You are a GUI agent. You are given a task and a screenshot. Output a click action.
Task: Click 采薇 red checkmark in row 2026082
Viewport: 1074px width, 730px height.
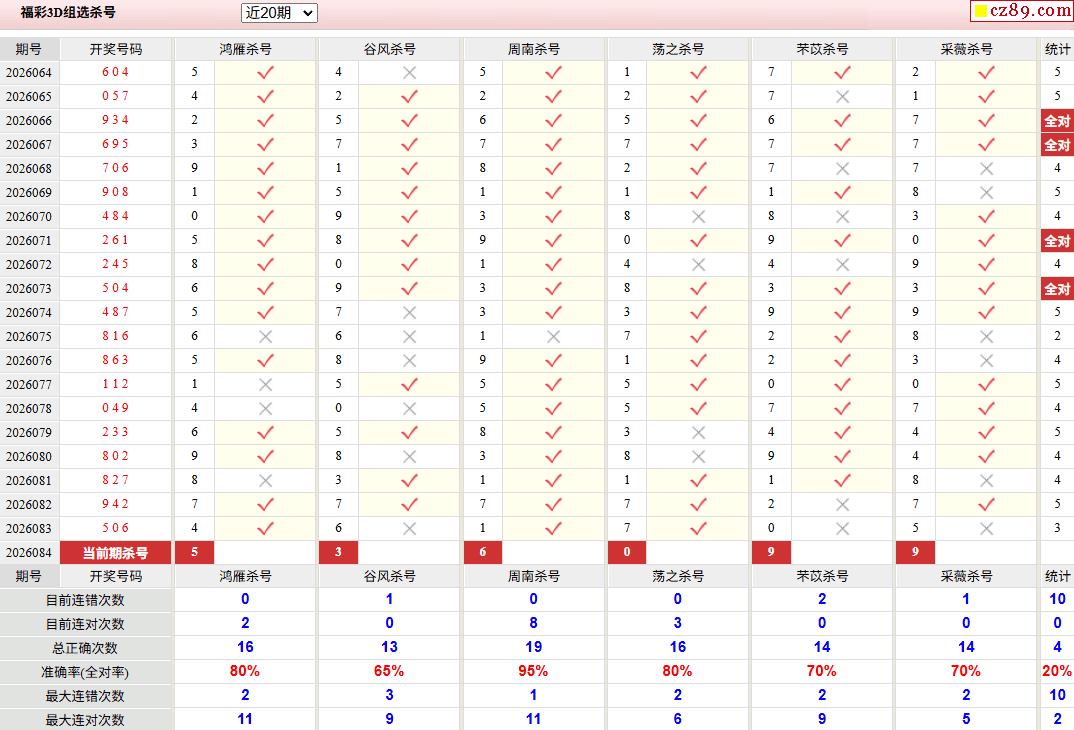[x=986, y=505]
